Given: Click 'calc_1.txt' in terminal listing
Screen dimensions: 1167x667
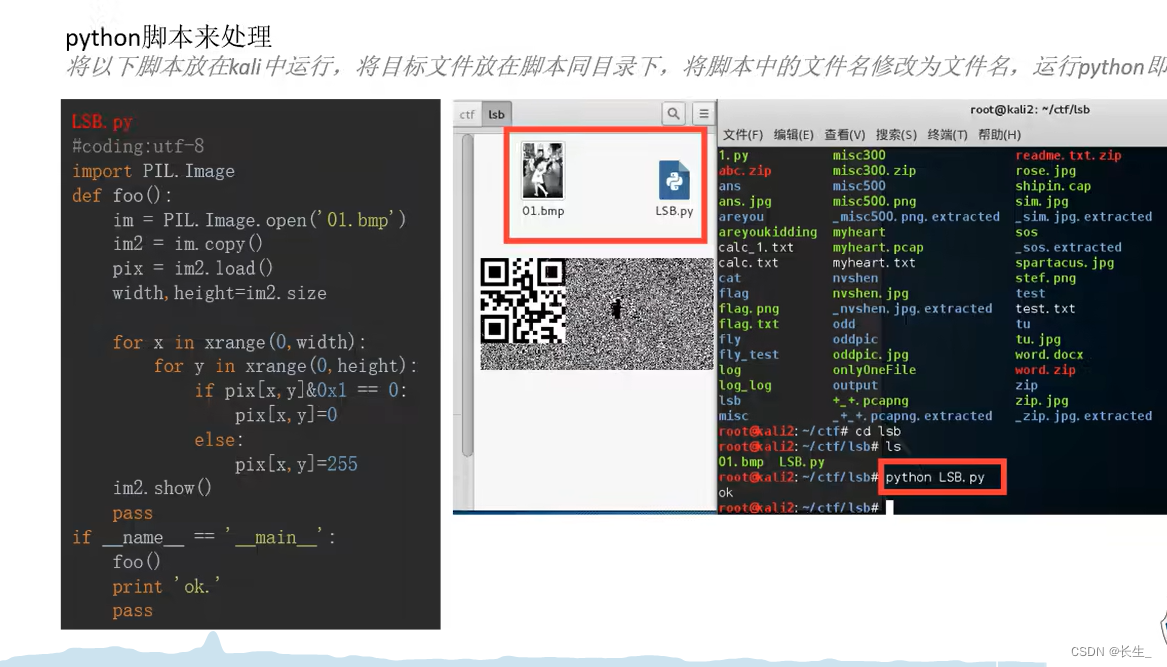Looking at the screenshot, I should (x=755, y=247).
